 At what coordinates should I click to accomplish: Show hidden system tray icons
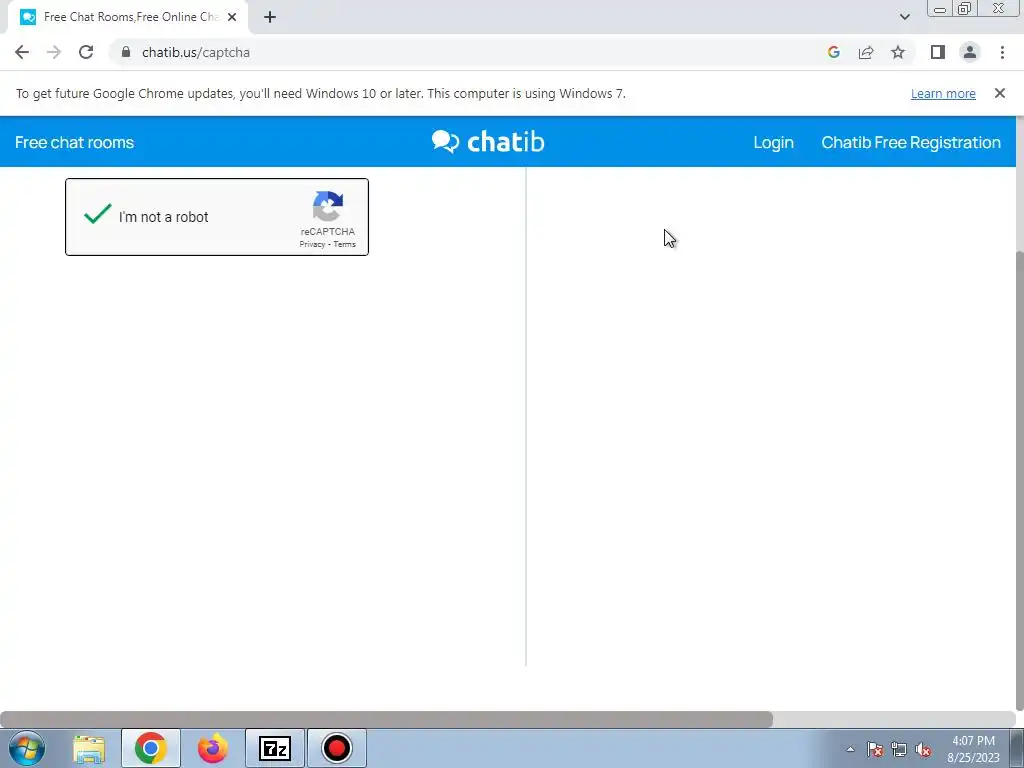(x=850, y=750)
